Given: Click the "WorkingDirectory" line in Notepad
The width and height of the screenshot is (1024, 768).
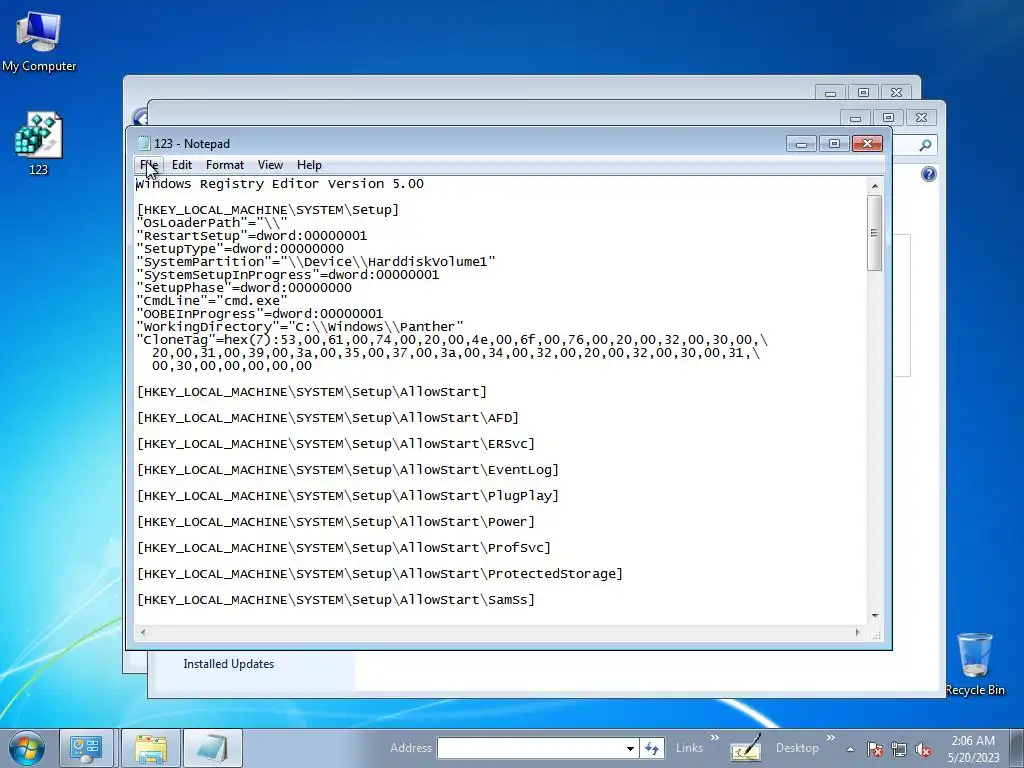Looking at the screenshot, I should click(x=300, y=327).
